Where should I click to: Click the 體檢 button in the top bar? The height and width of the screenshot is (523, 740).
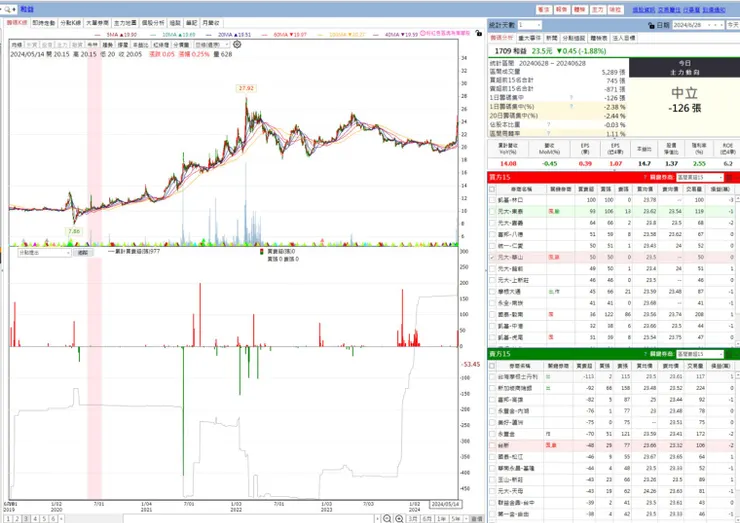pos(579,9)
